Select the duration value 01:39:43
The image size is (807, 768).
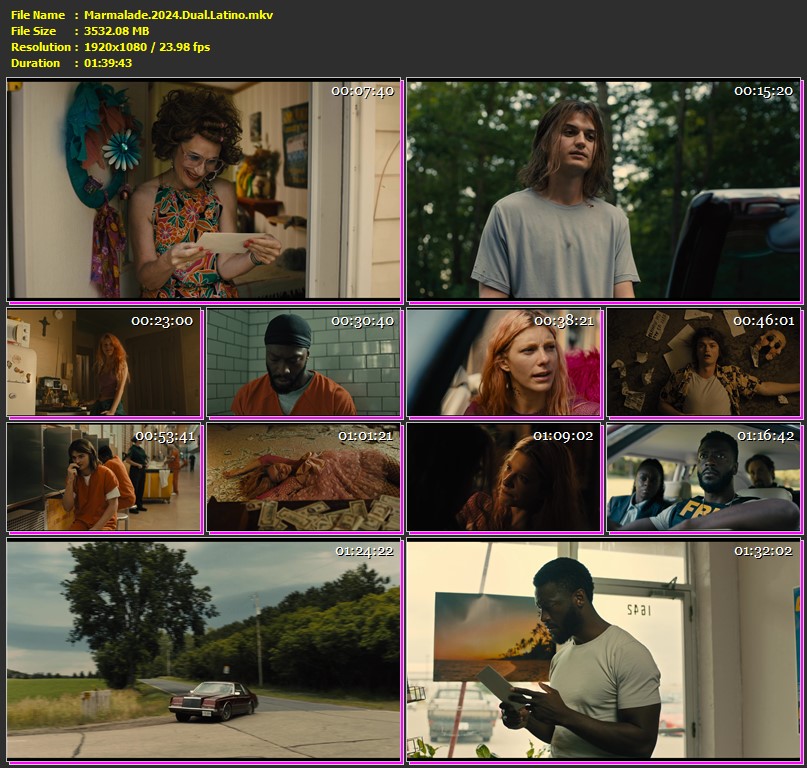(x=108, y=63)
